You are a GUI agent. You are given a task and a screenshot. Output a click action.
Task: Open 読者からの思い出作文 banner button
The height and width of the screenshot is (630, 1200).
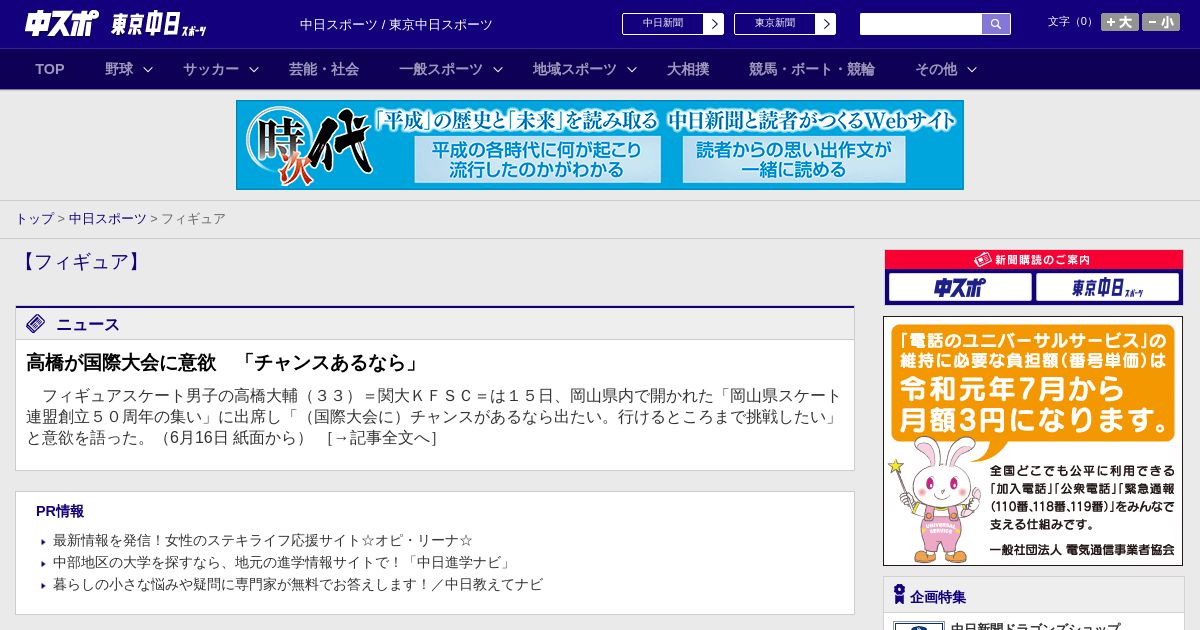coord(794,159)
